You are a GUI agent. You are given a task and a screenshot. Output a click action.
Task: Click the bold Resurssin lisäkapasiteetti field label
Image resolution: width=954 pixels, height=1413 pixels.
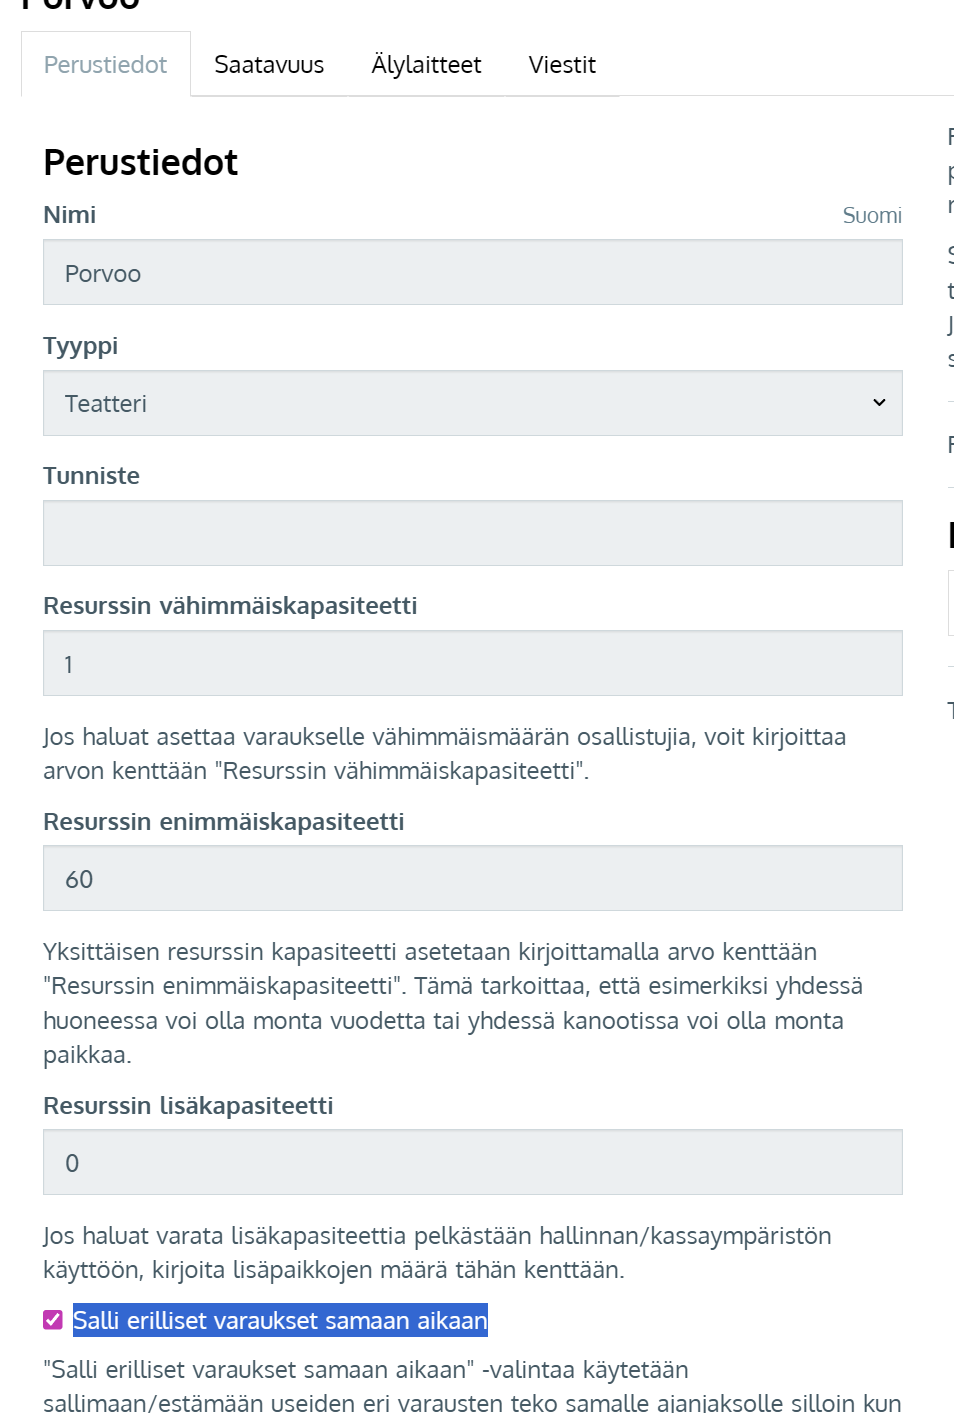pyautogui.click(x=188, y=1106)
